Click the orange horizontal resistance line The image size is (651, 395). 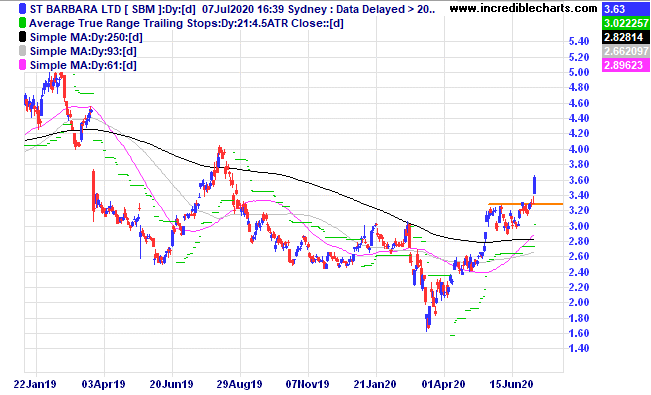[x=526, y=204]
